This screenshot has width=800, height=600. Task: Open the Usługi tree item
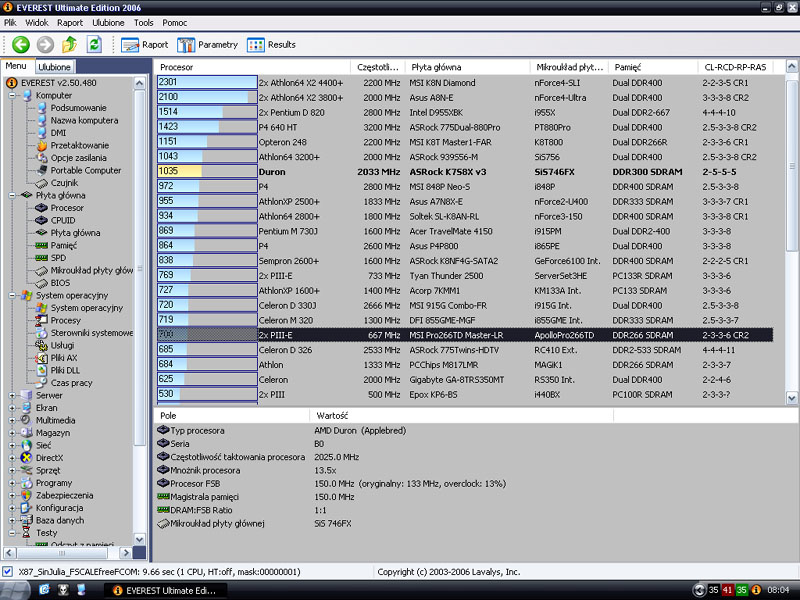click(62, 345)
